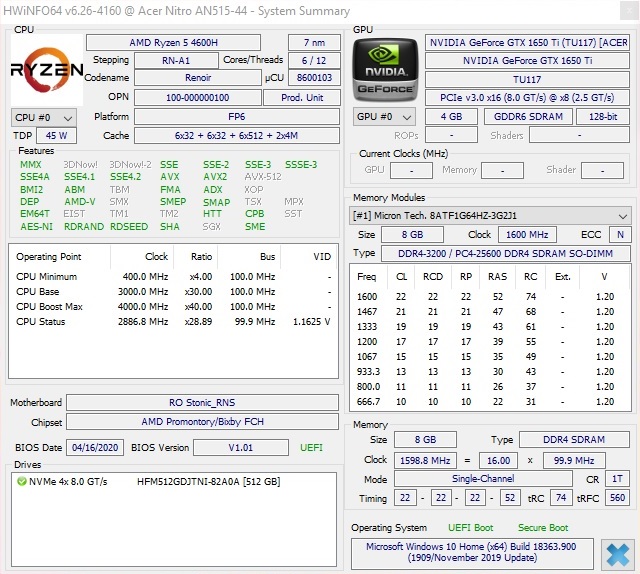Click the DDR4 SDRAM memory type field
Screen dimensions: 640x574
tap(574, 440)
